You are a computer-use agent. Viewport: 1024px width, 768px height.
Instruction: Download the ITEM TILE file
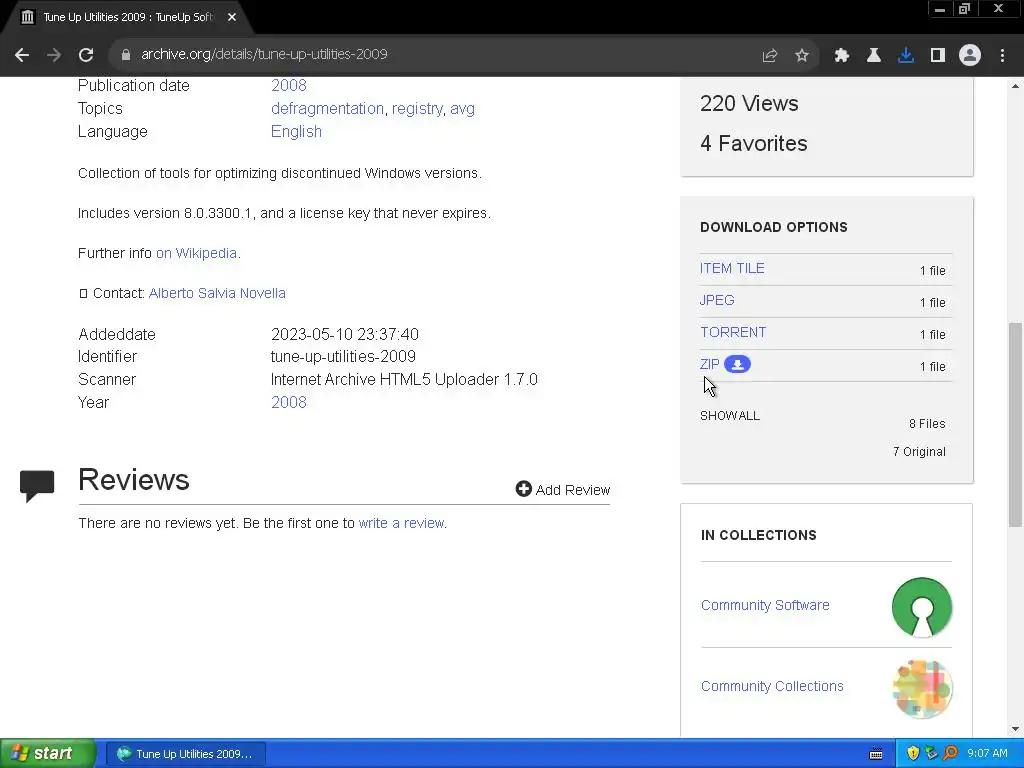[x=732, y=268]
